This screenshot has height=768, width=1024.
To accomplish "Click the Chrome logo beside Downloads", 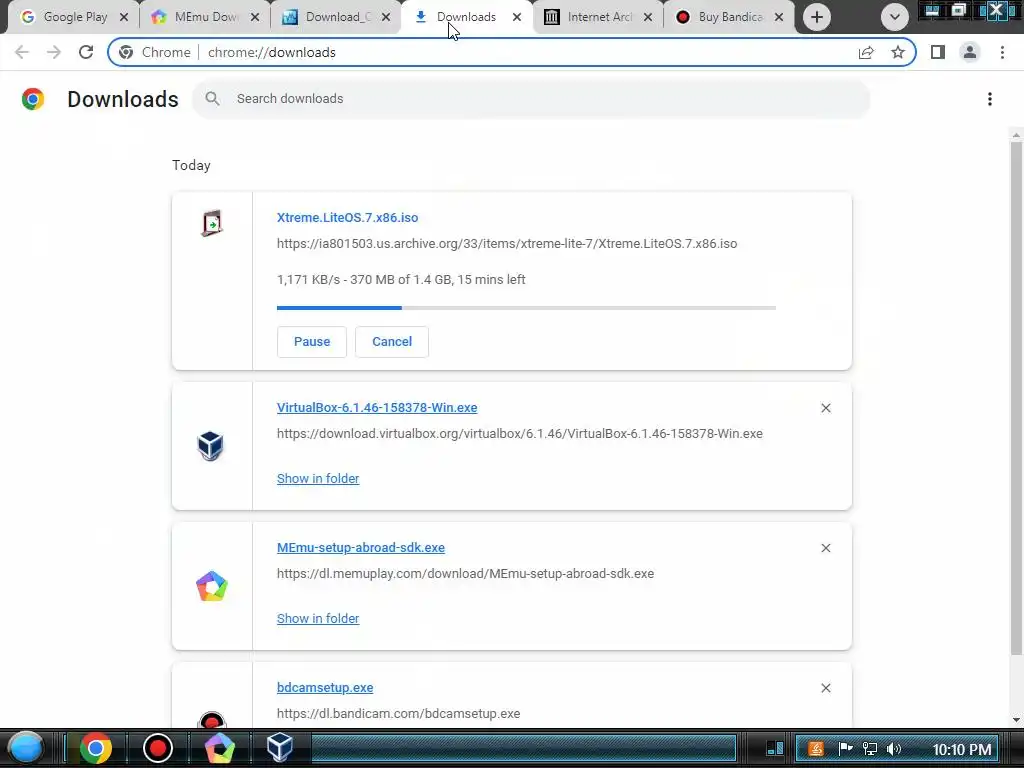I will tap(33, 99).
